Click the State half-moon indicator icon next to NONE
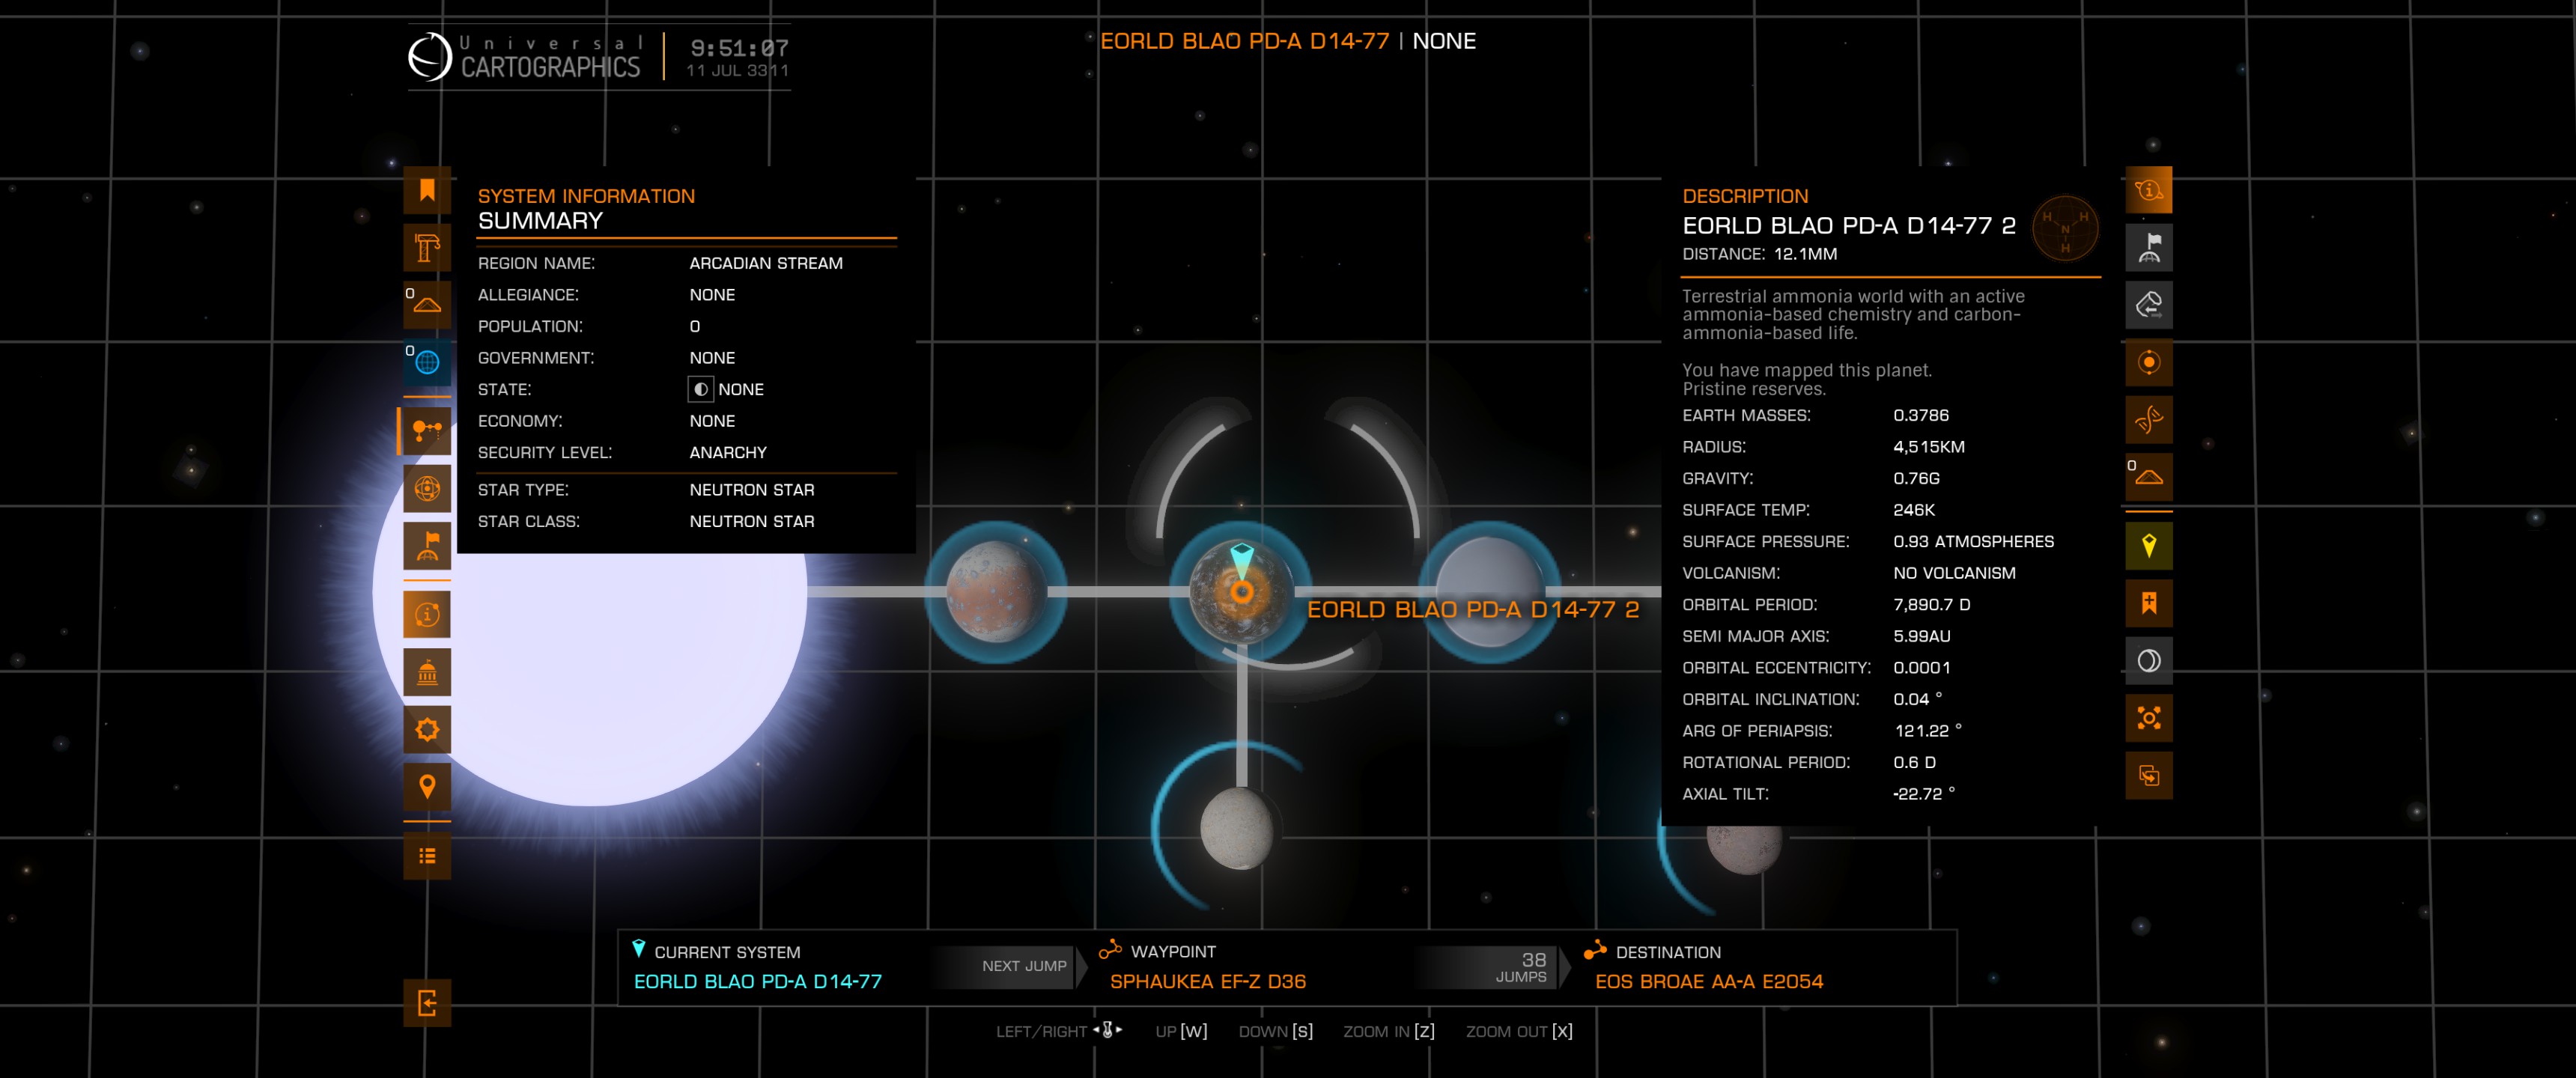Screen dimensions: 2576x1078 (700, 389)
